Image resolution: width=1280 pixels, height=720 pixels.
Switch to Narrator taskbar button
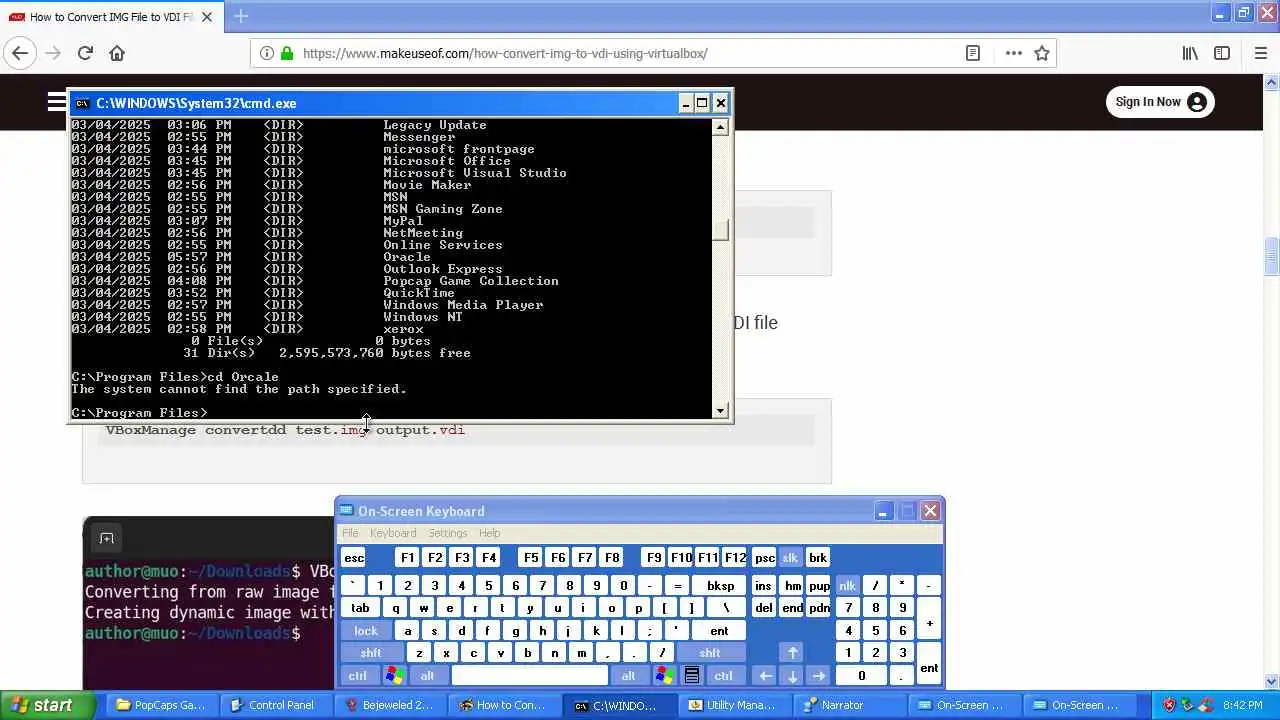pos(846,705)
